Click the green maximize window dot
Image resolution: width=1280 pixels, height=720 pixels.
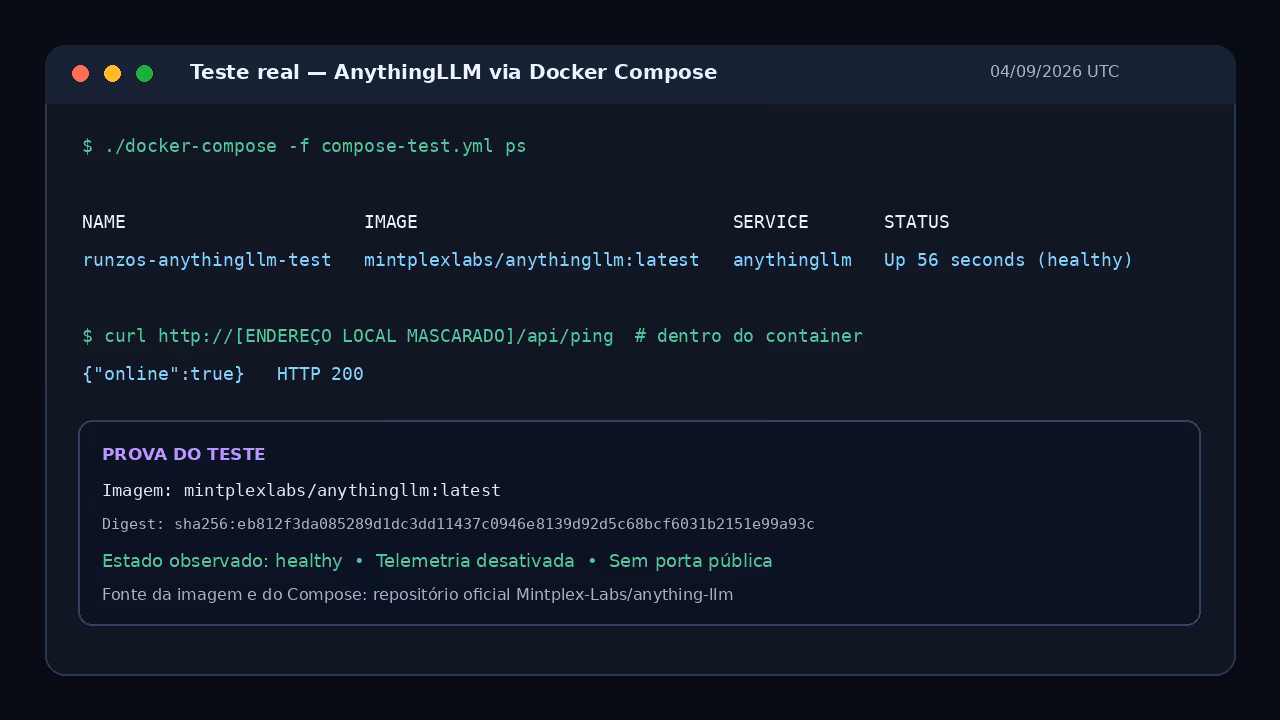point(145,73)
